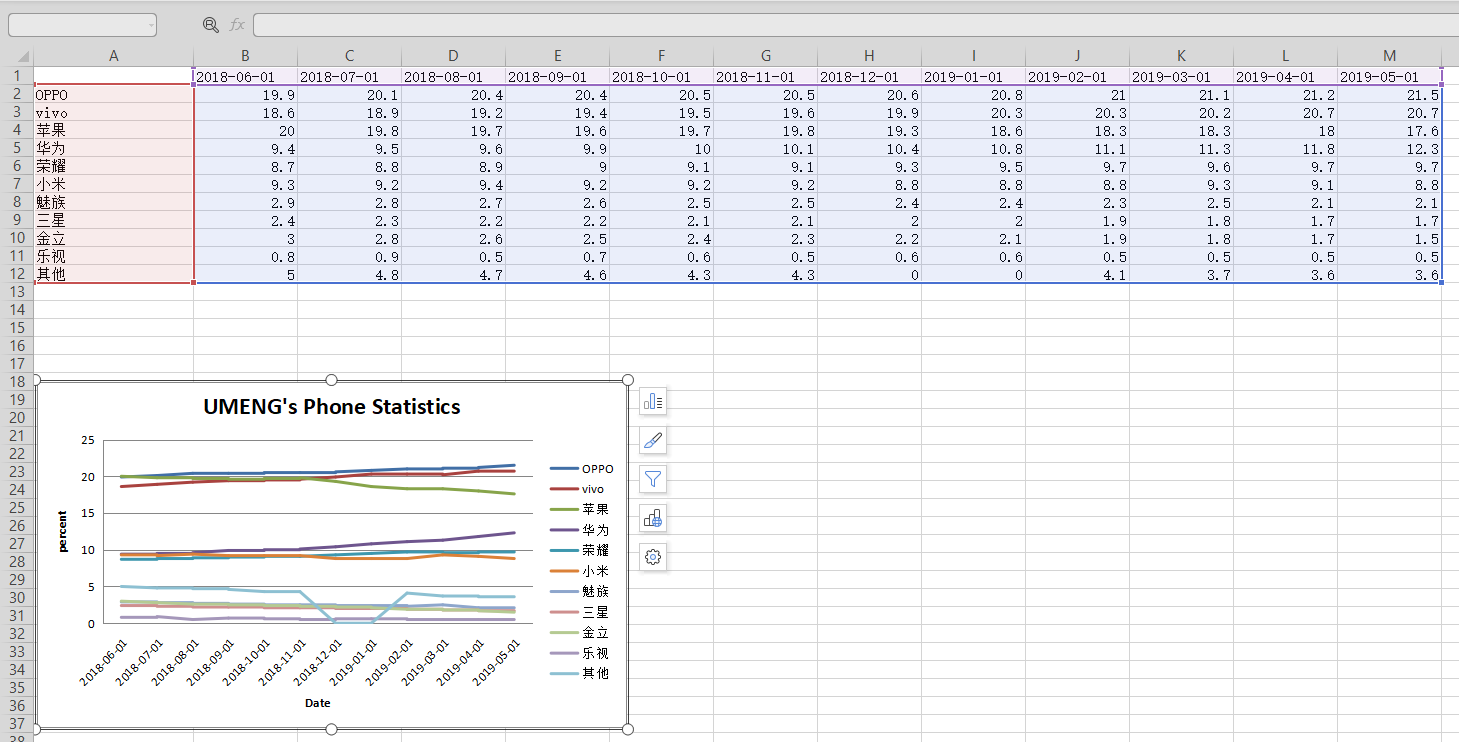
Task: Select column B header
Action: (245, 56)
